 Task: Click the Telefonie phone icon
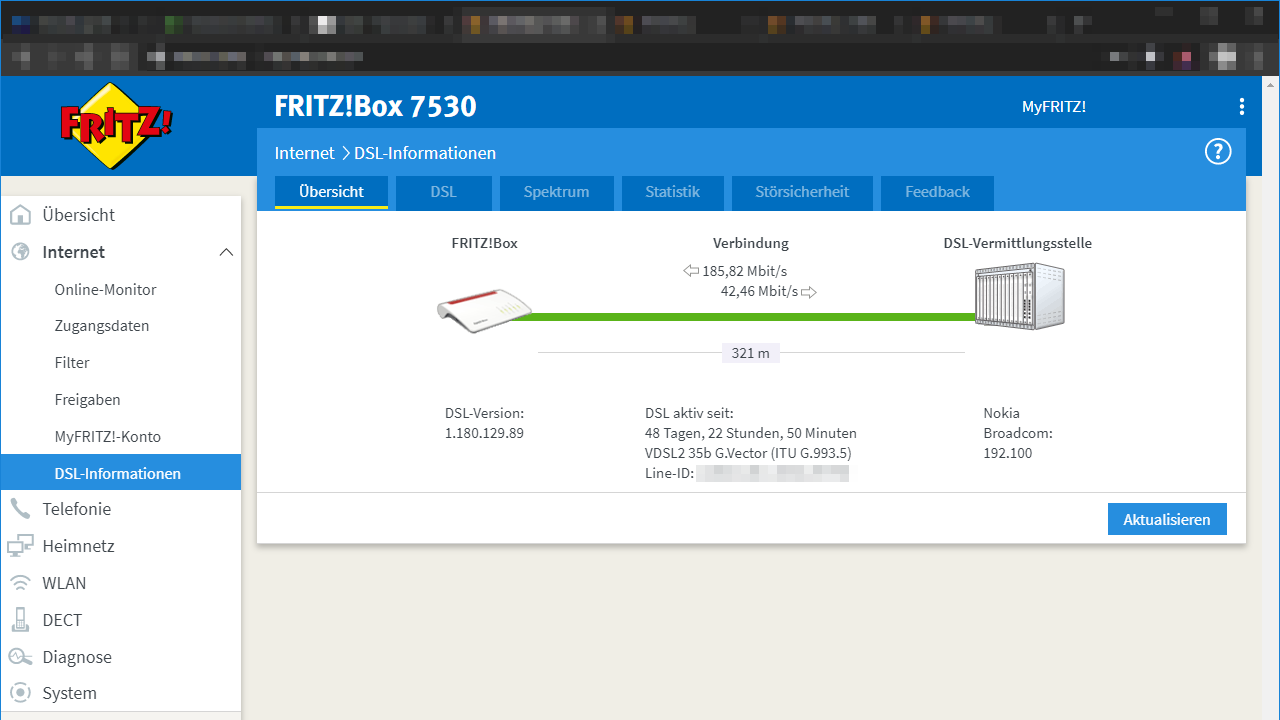click(20, 509)
